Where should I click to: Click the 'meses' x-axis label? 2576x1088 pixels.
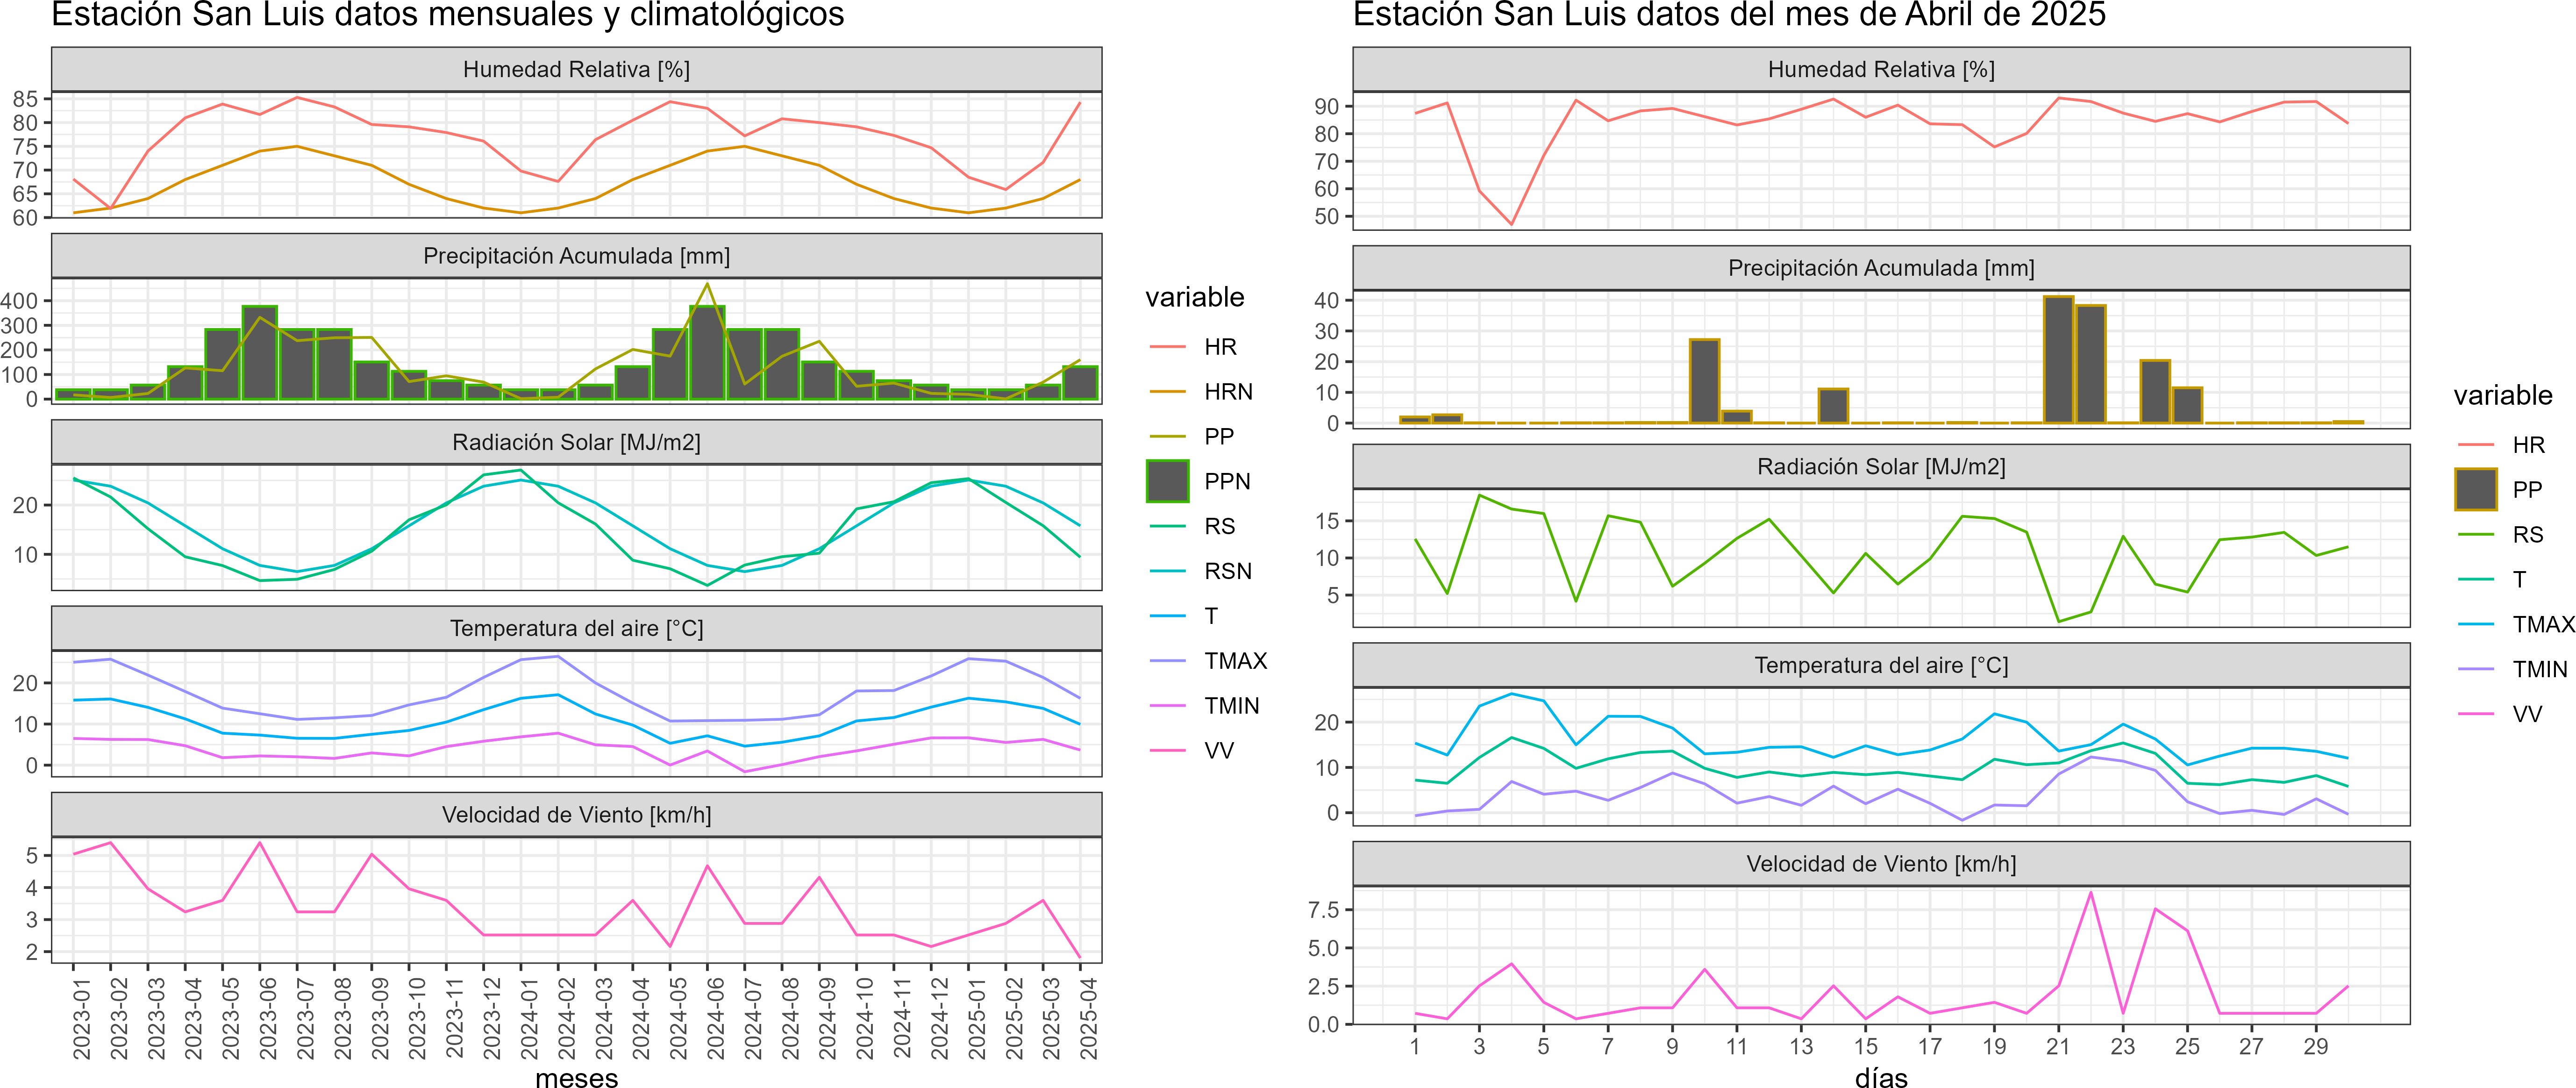[x=576, y=1078]
